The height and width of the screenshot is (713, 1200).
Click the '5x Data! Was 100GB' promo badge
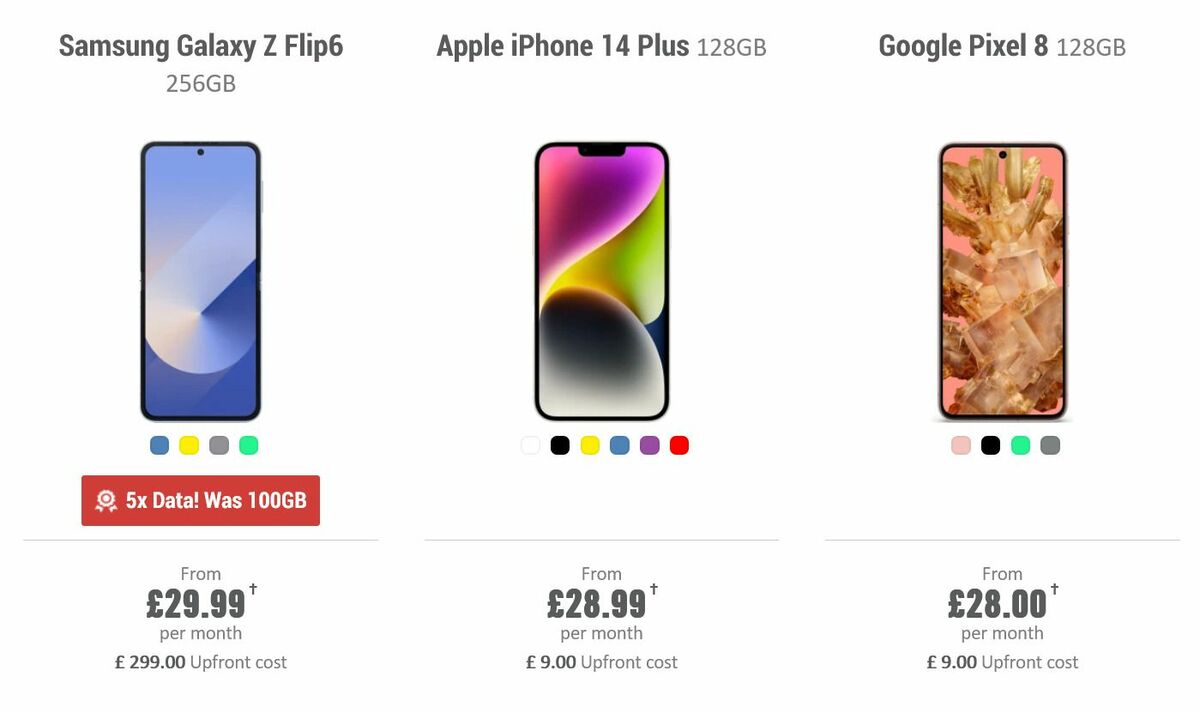click(x=200, y=500)
